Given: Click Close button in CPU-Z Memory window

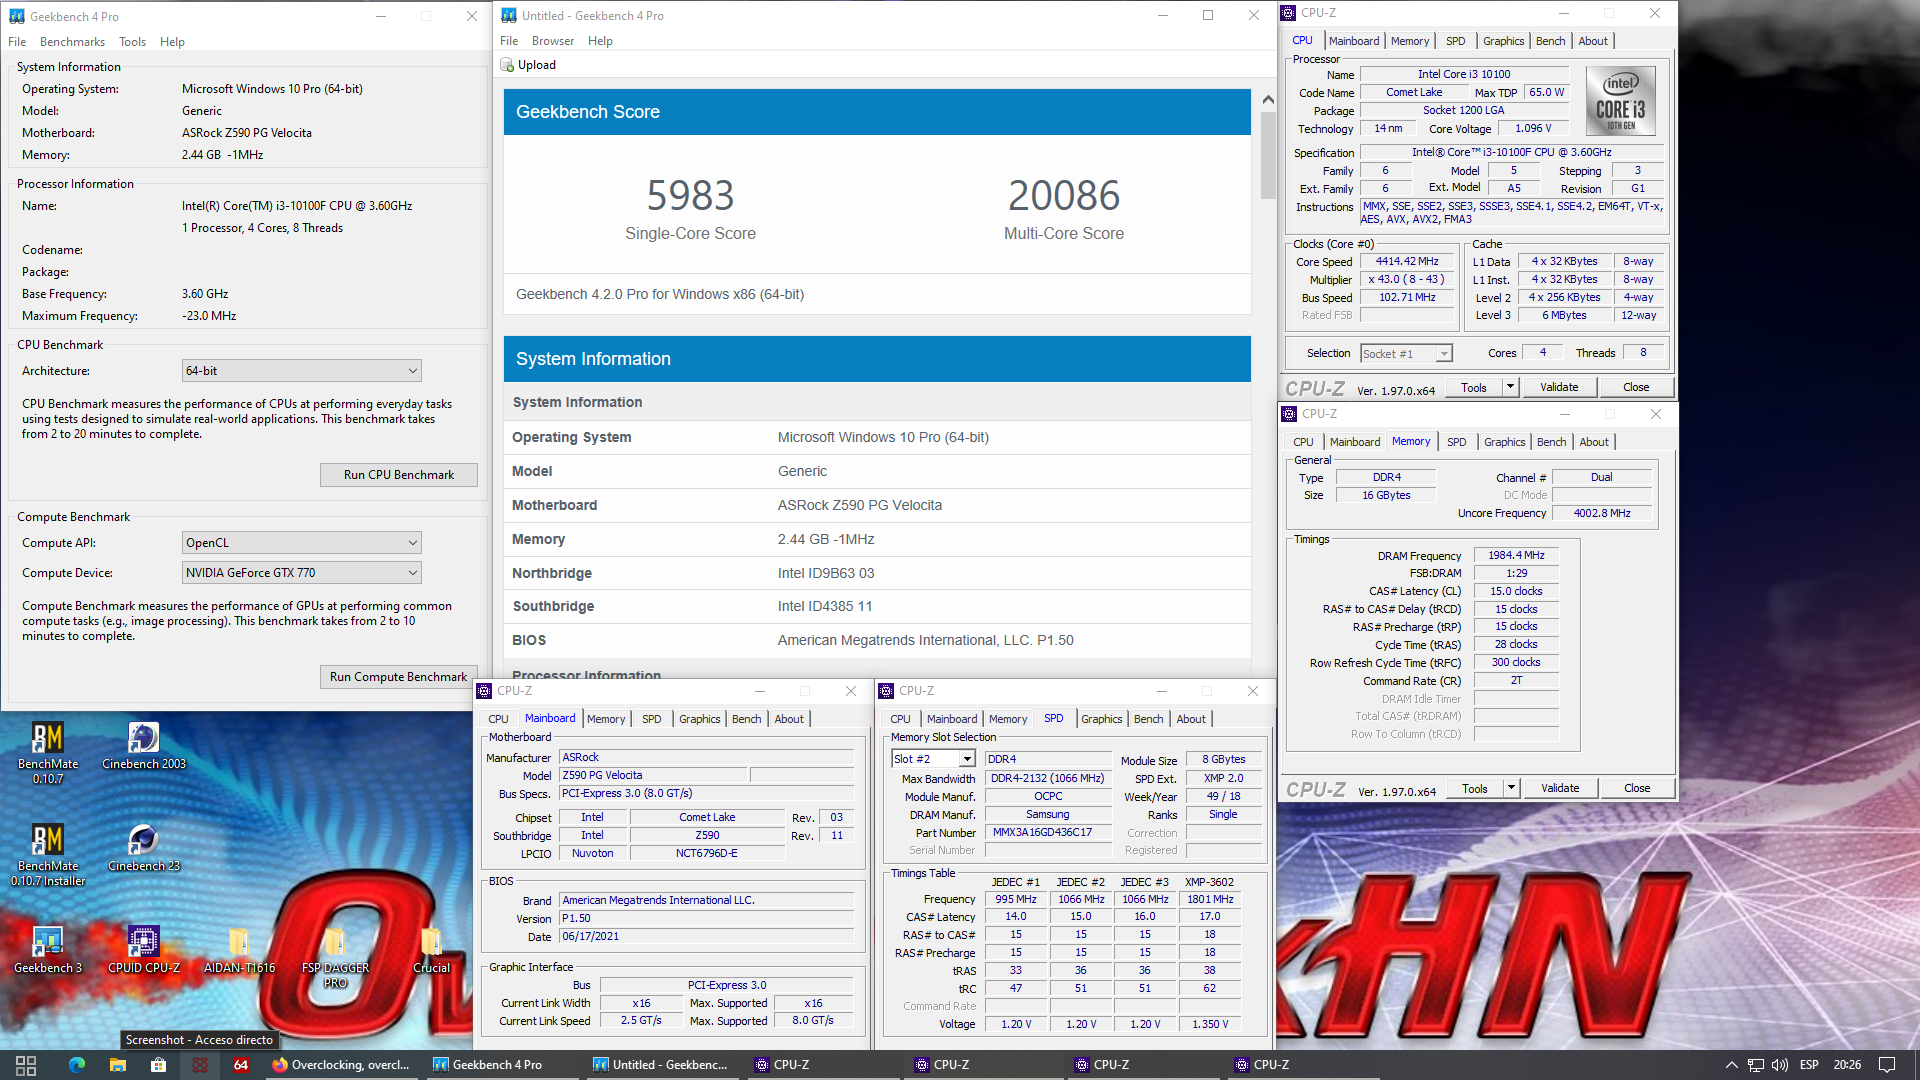Looking at the screenshot, I should 1637,788.
